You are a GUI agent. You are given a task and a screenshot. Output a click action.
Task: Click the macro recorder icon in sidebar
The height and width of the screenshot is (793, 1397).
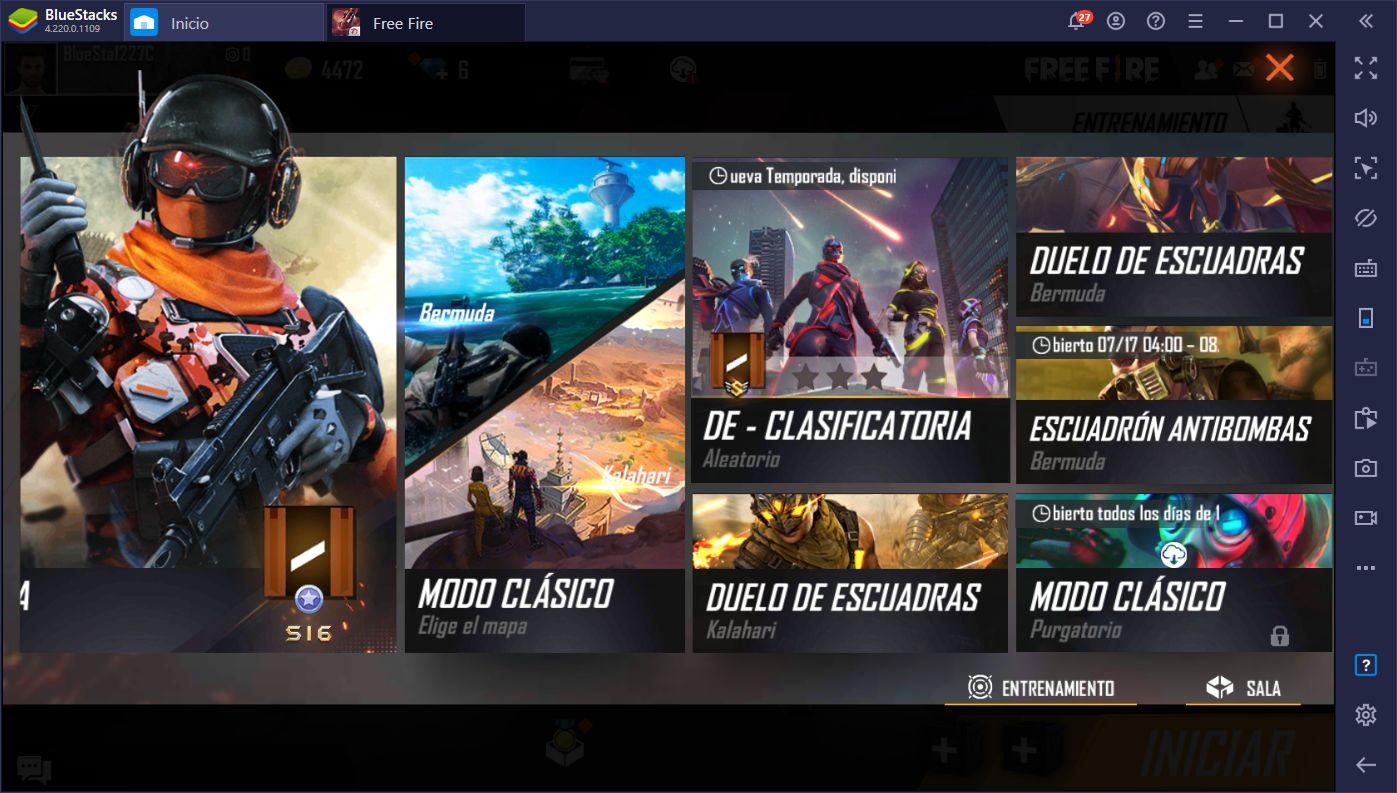pos(1365,418)
